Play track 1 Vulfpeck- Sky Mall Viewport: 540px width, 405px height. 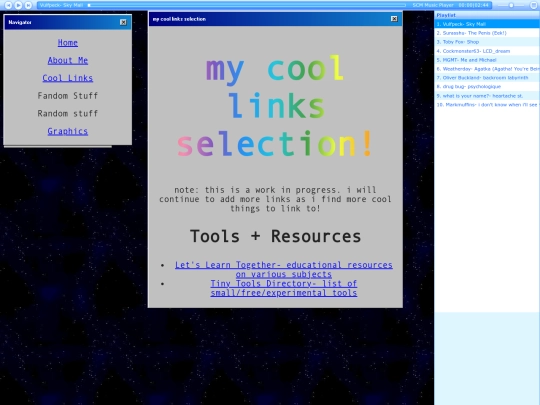(487, 24)
